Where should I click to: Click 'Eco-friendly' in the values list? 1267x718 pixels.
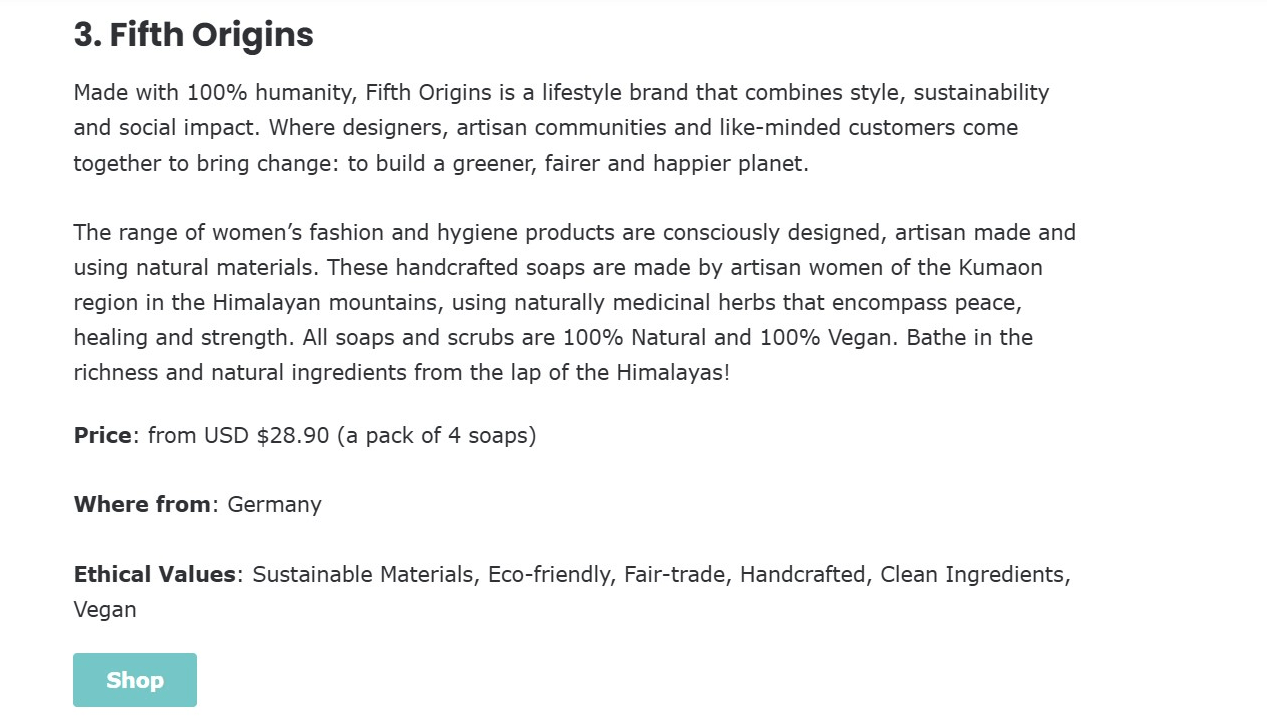coord(550,575)
